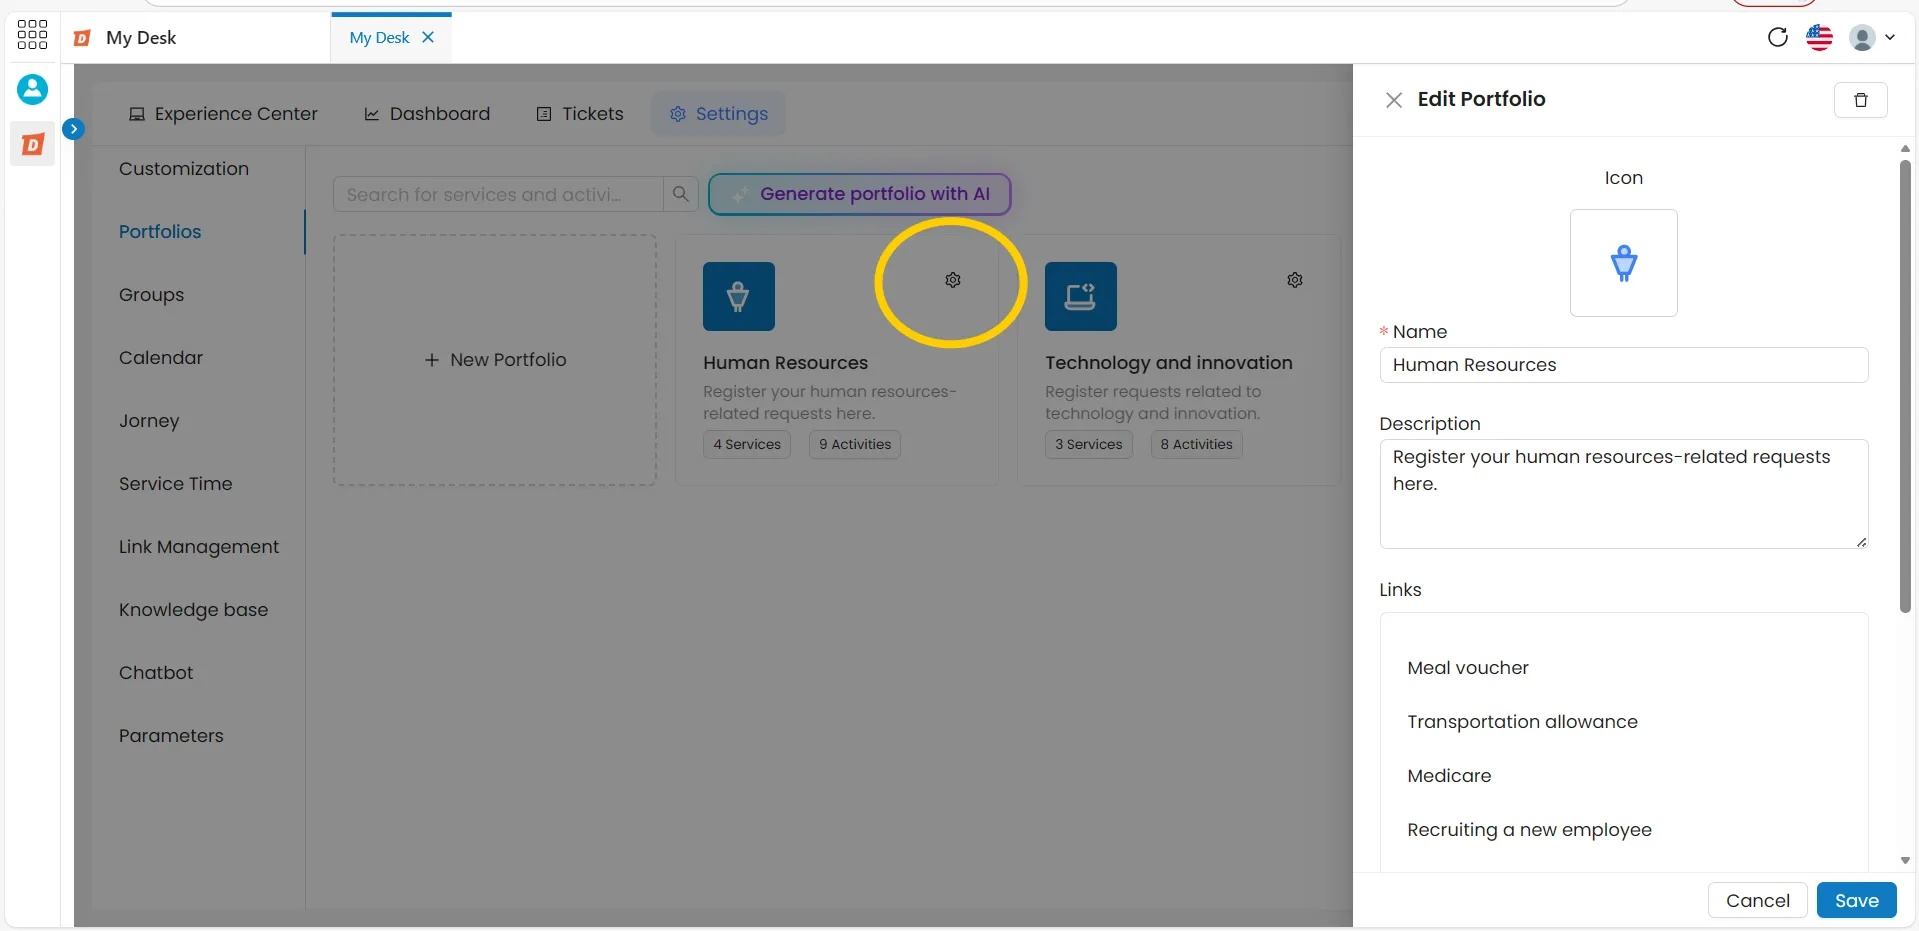Select the Meal voucher link entry
The image size is (1919, 931).
(1467, 668)
